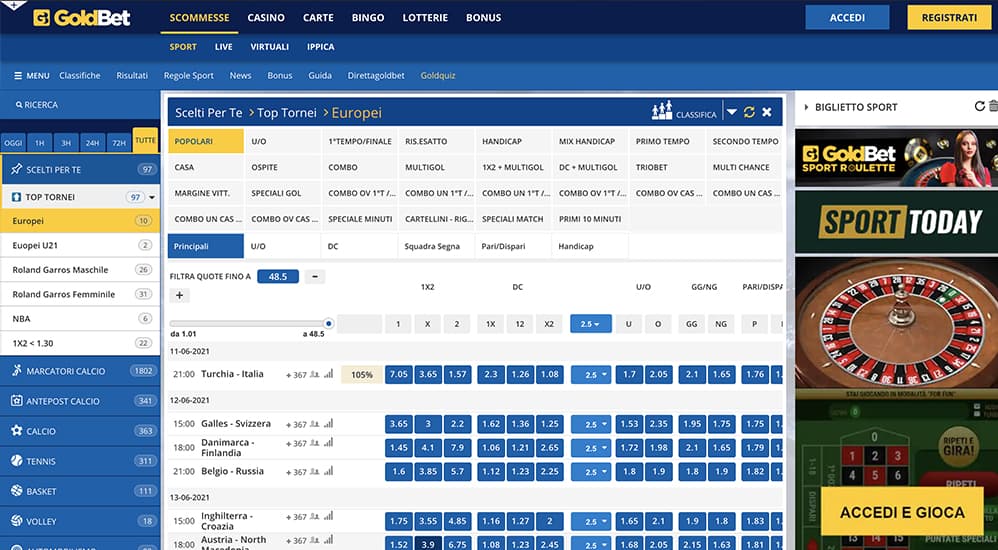
Task: Open the Sport Today banner
Action: [897, 222]
